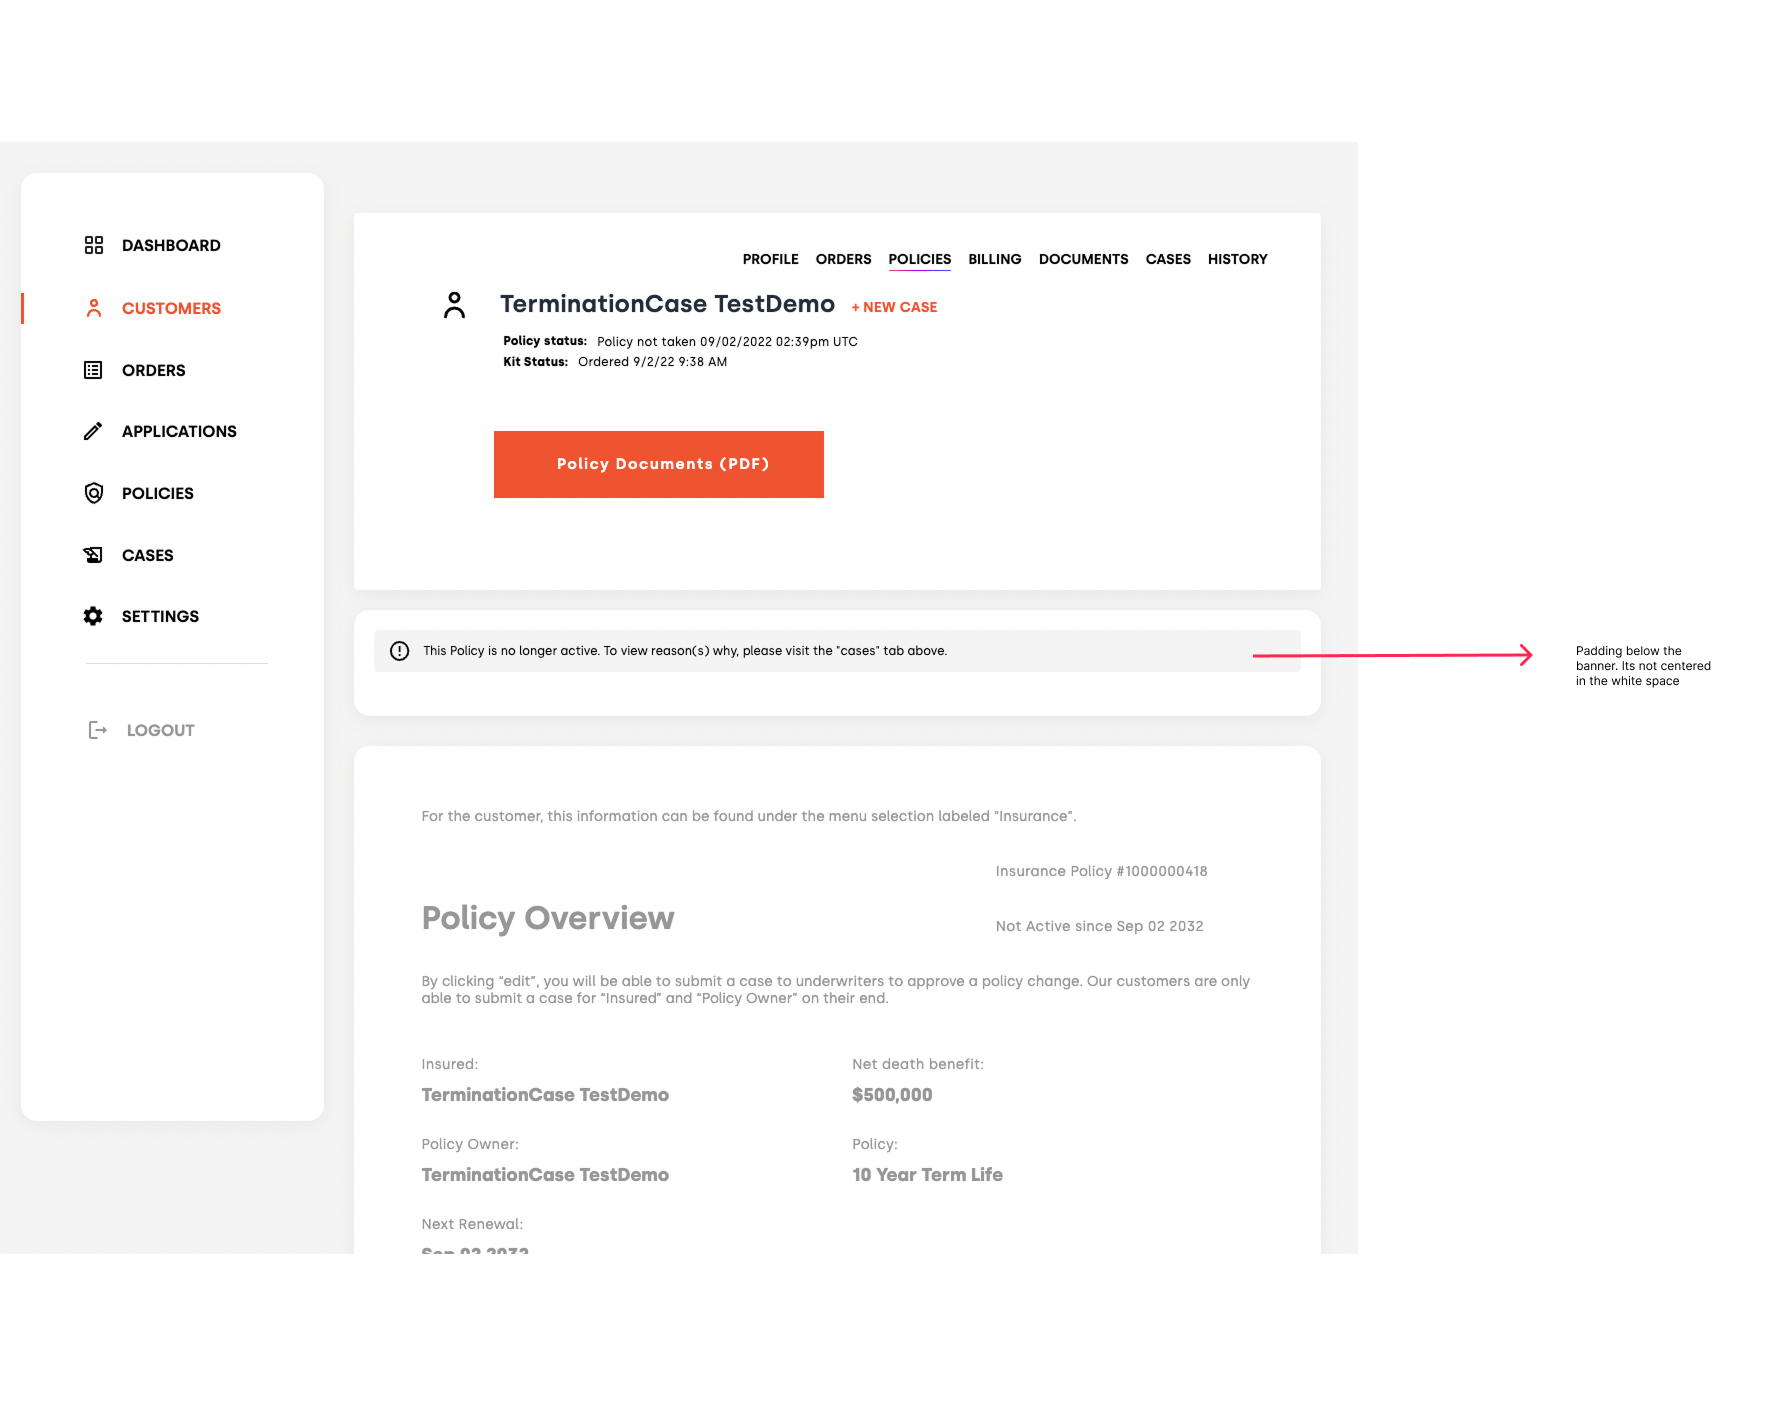Click the 10 Year Term Life policy value
This screenshot has height=1404, width=1789.
pyautogui.click(x=927, y=1175)
